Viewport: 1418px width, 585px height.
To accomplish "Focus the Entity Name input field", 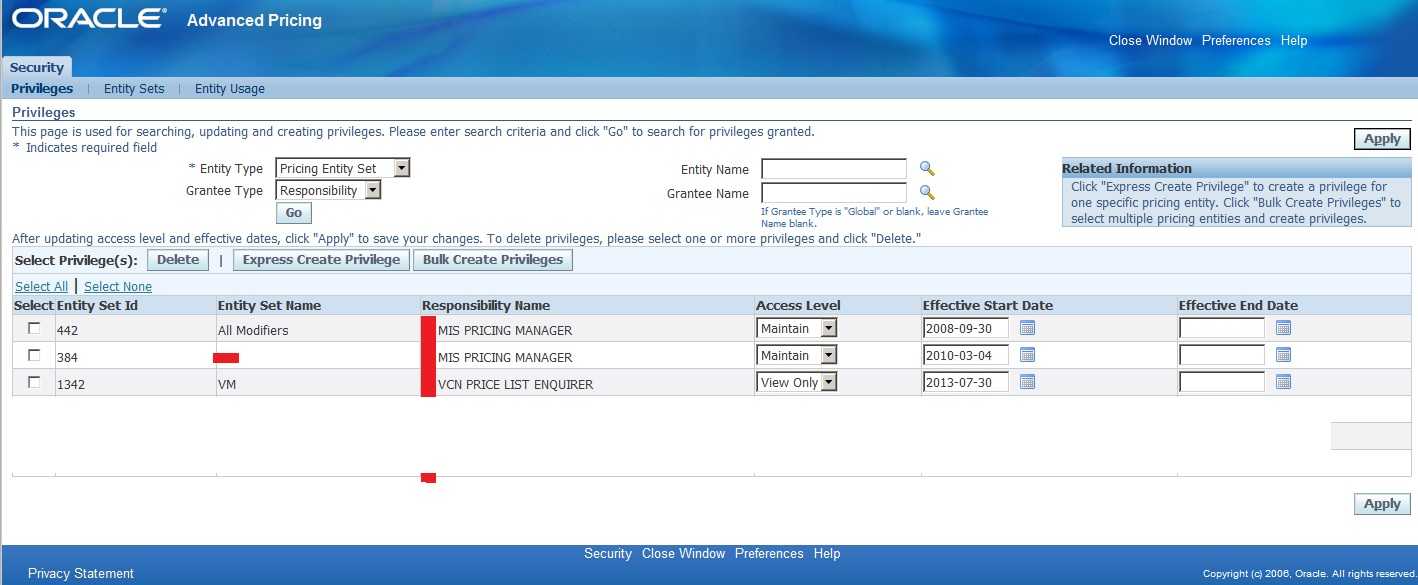I will tap(834, 169).
